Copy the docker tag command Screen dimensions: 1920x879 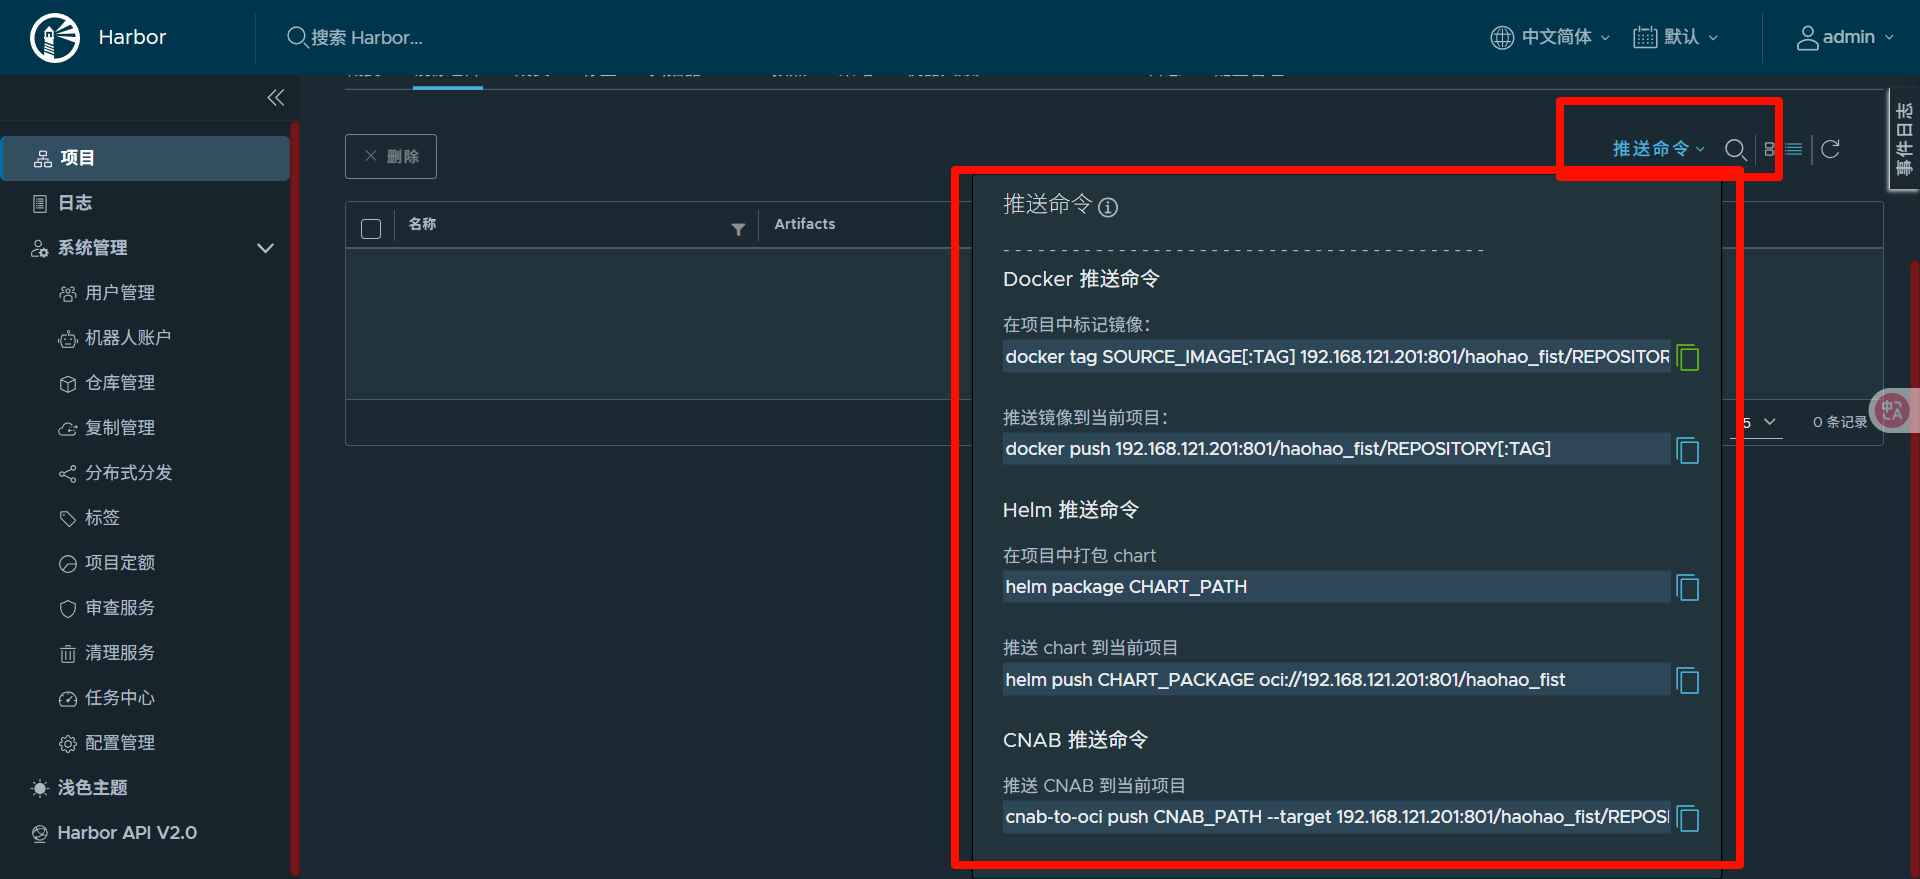[1688, 358]
